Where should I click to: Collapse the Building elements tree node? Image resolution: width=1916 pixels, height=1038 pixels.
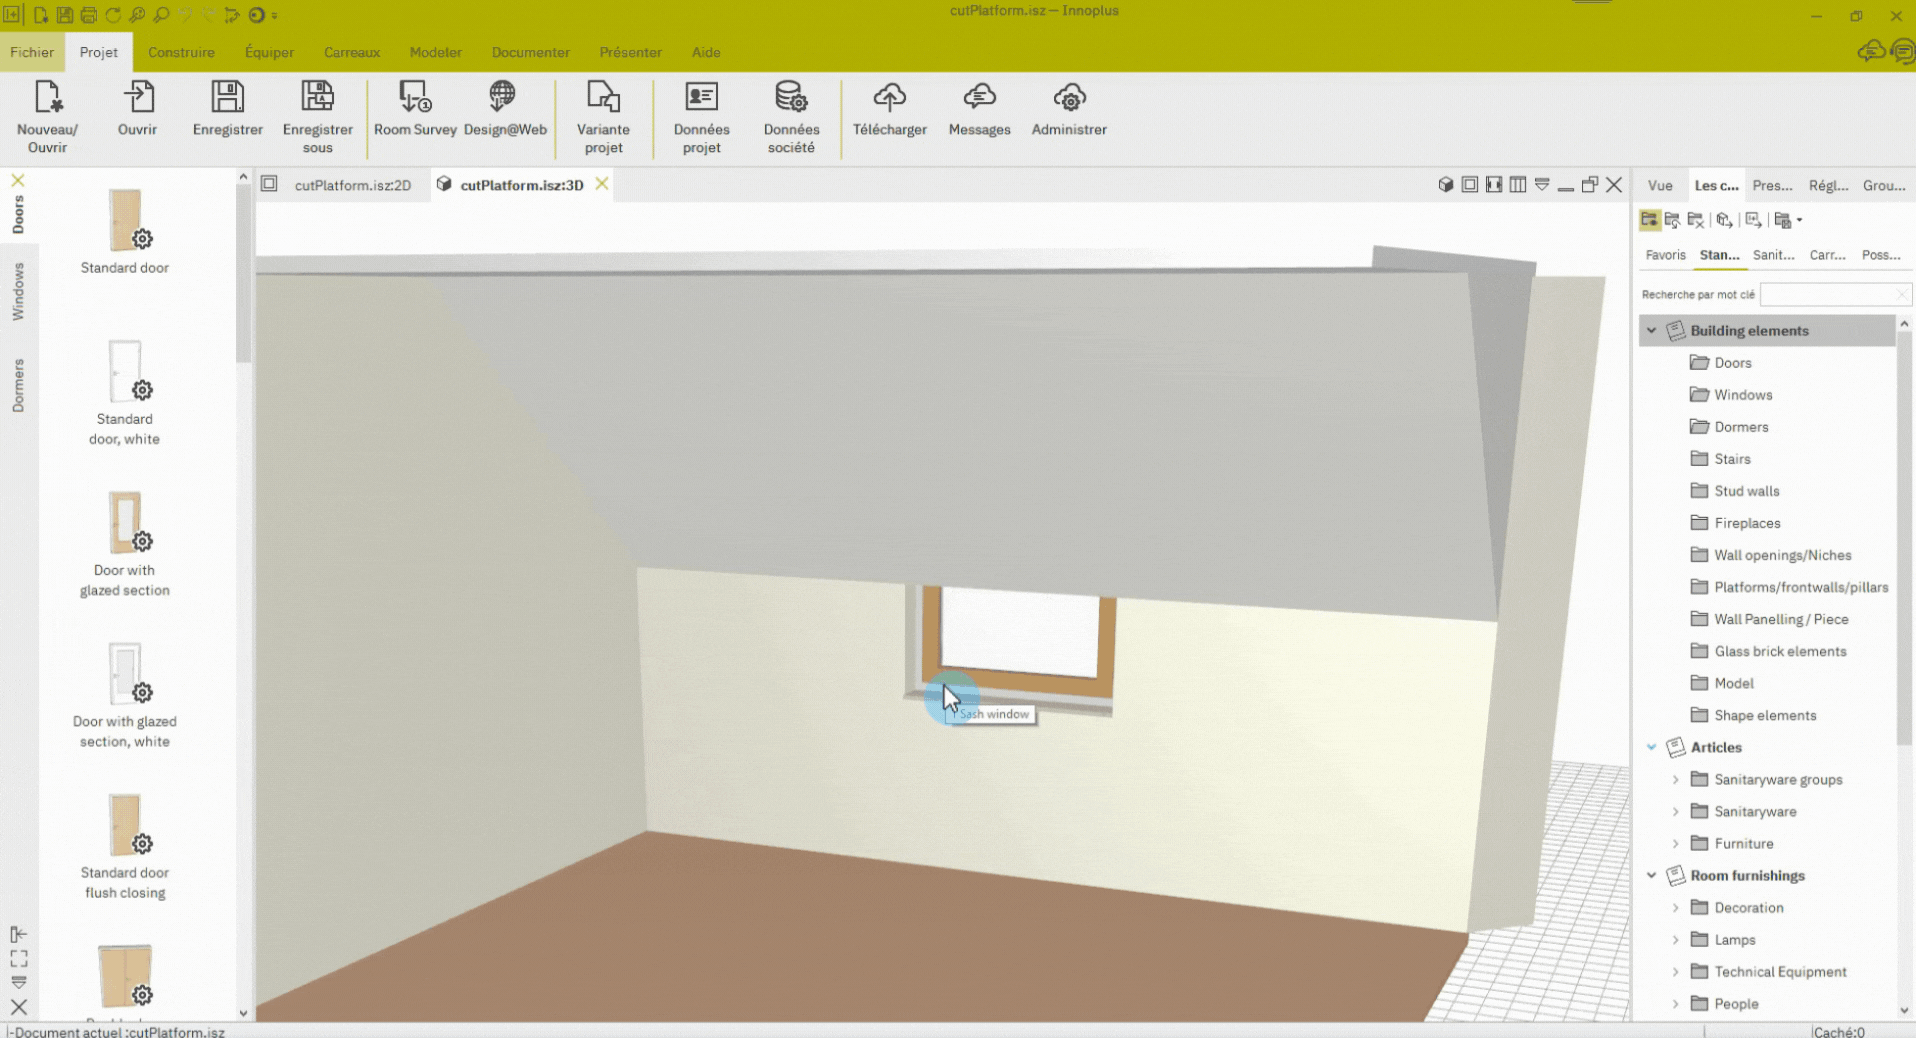point(1652,331)
